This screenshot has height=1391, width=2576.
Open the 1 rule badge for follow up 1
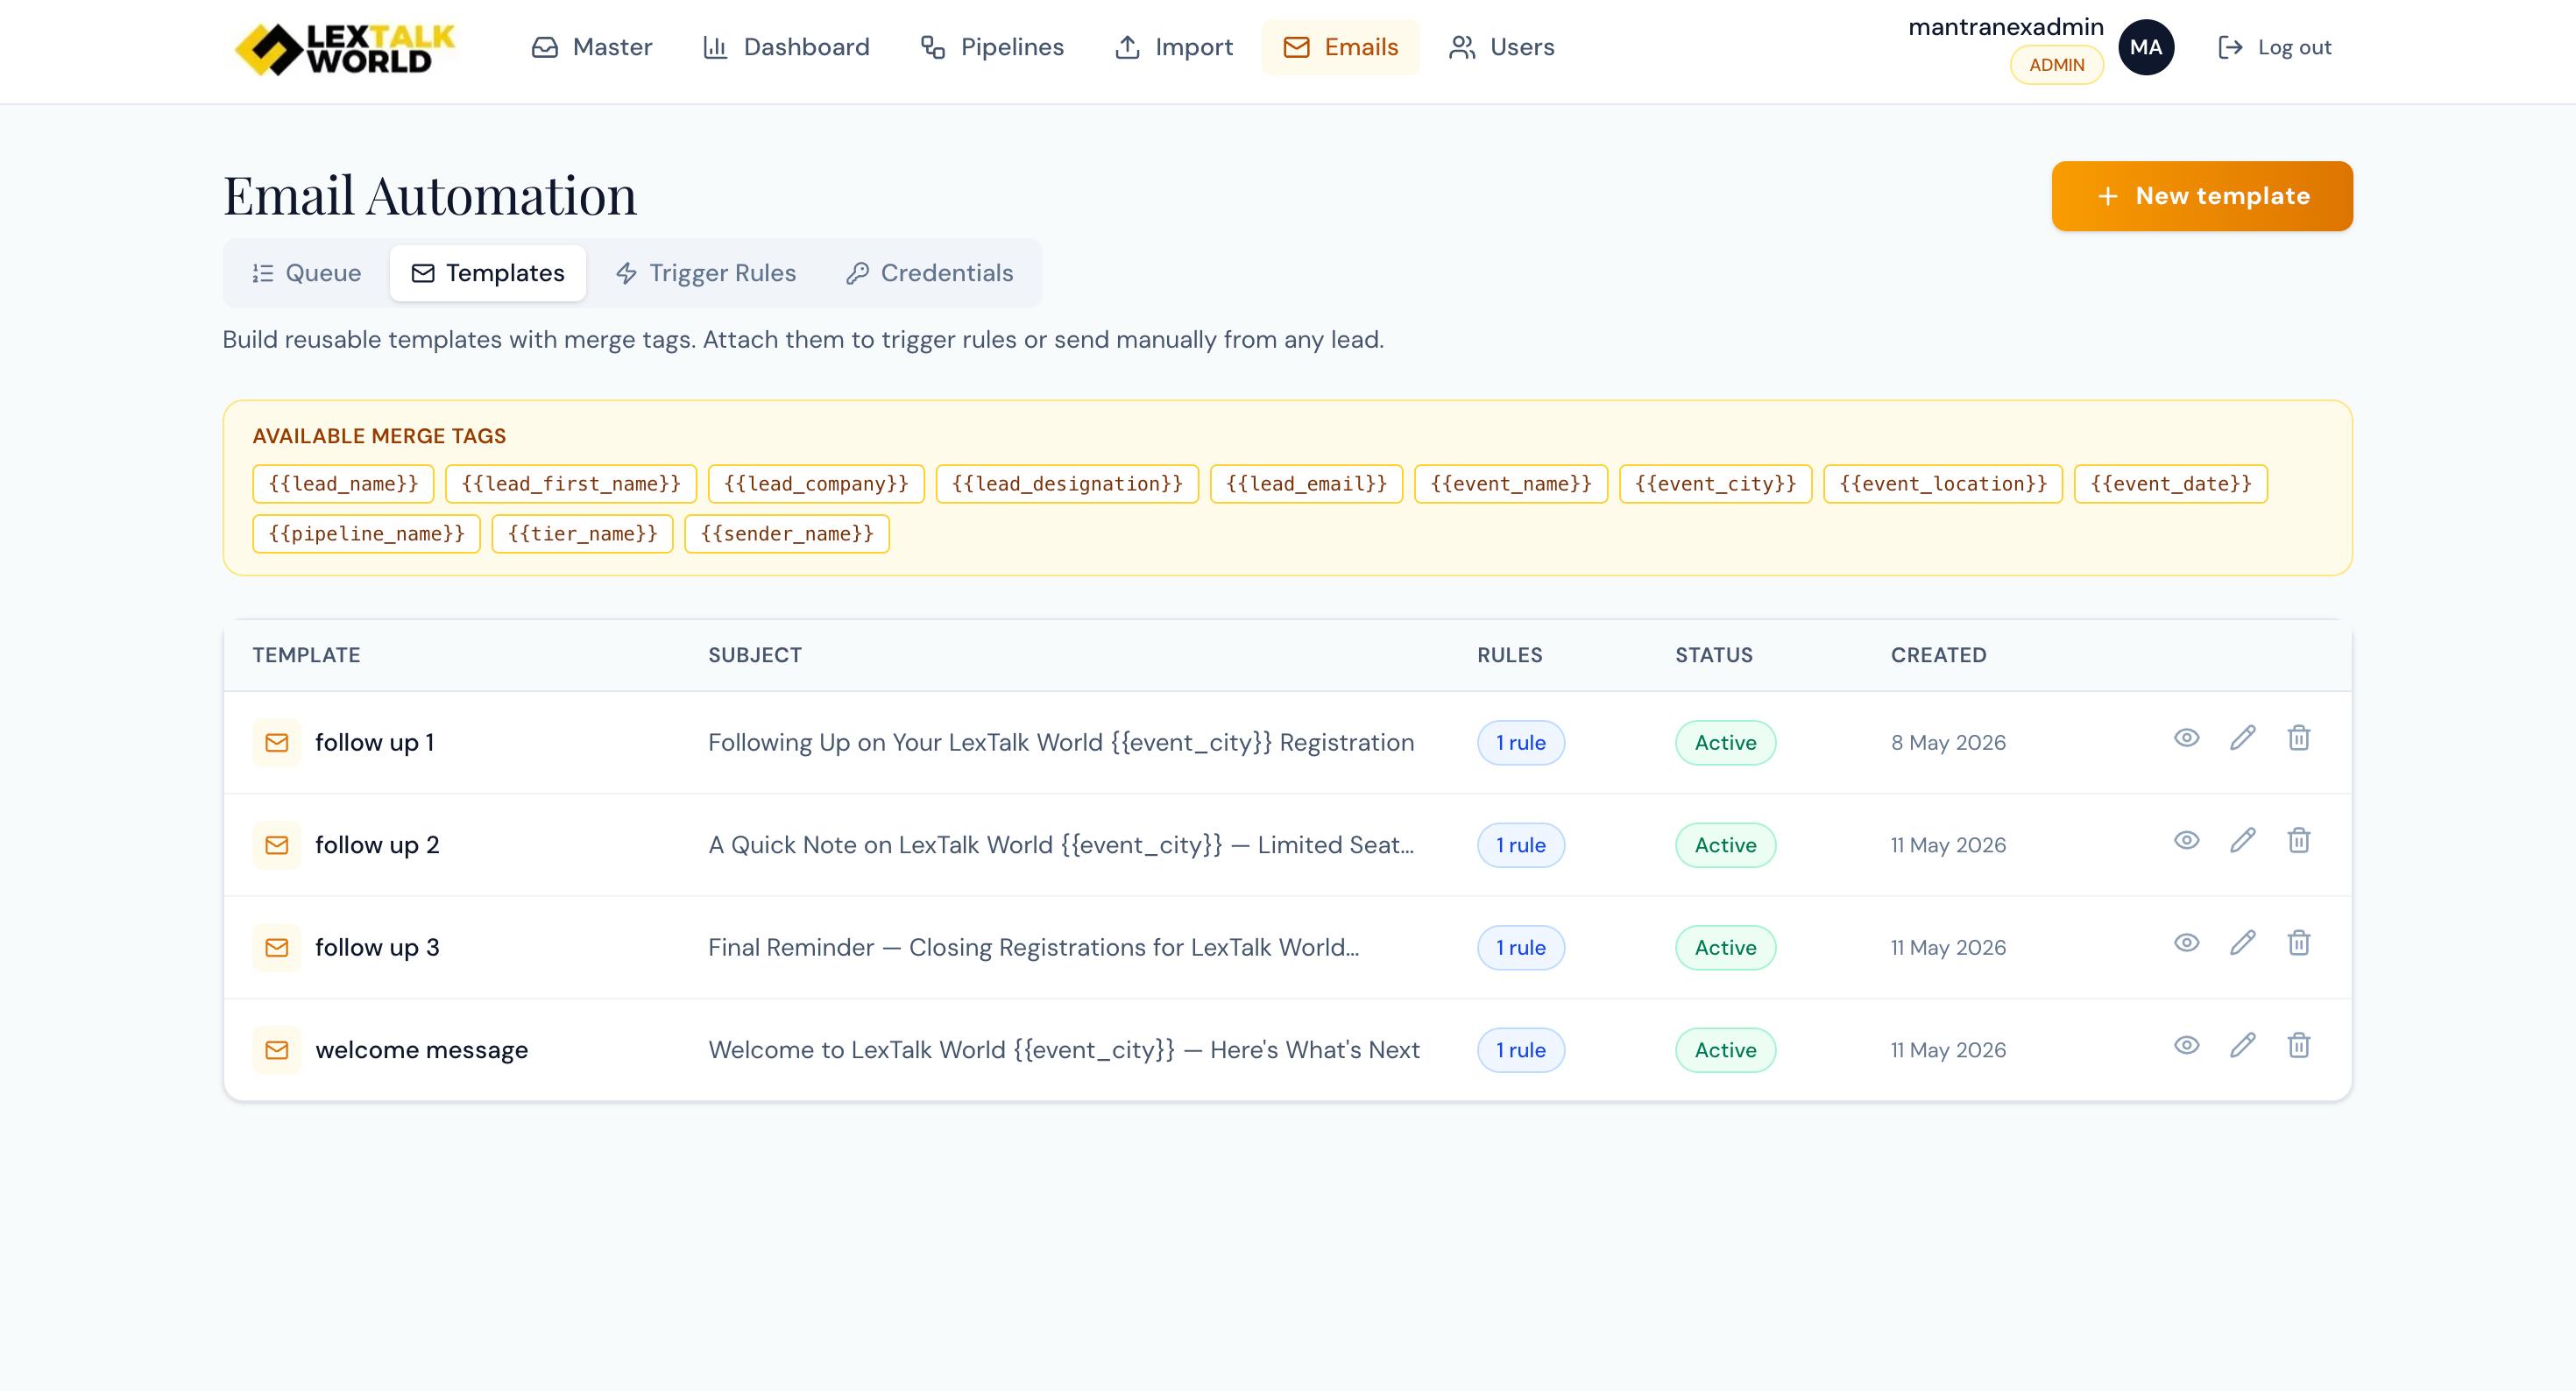pos(1521,743)
